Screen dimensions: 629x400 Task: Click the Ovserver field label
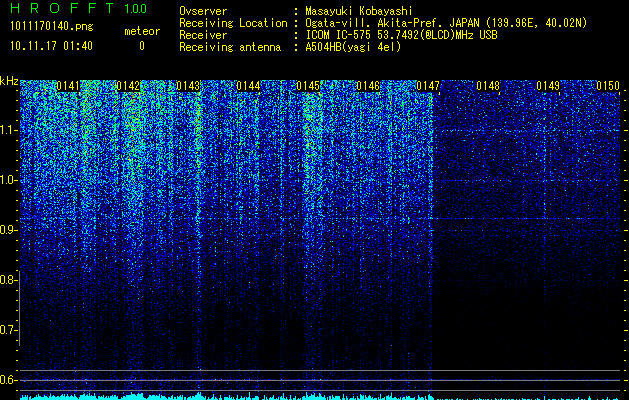(x=203, y=11)
